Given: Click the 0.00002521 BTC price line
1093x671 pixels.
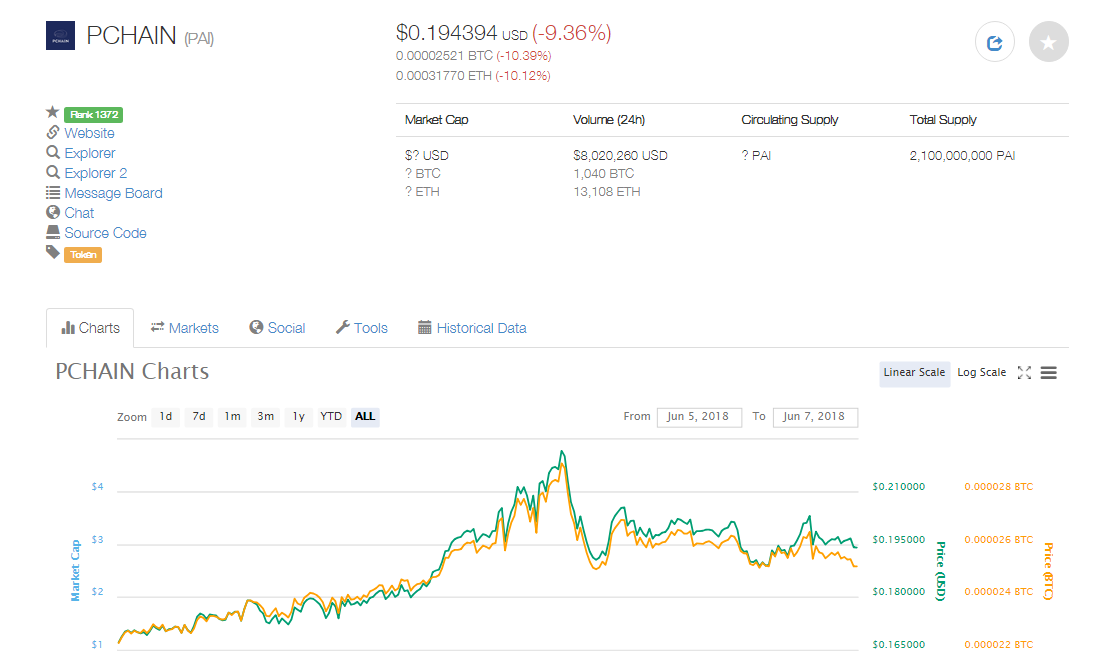Looking at the screenshot, I should coord(473,56).
